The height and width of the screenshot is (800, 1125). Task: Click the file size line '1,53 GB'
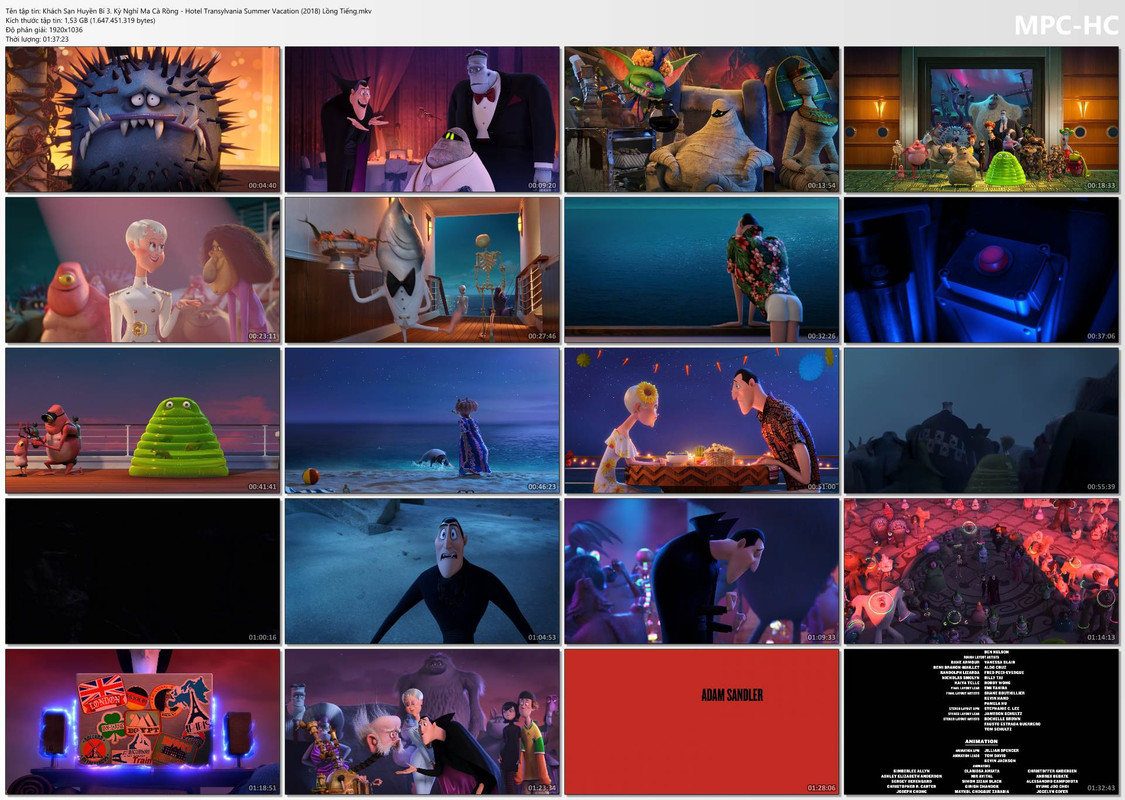(80, 20)
